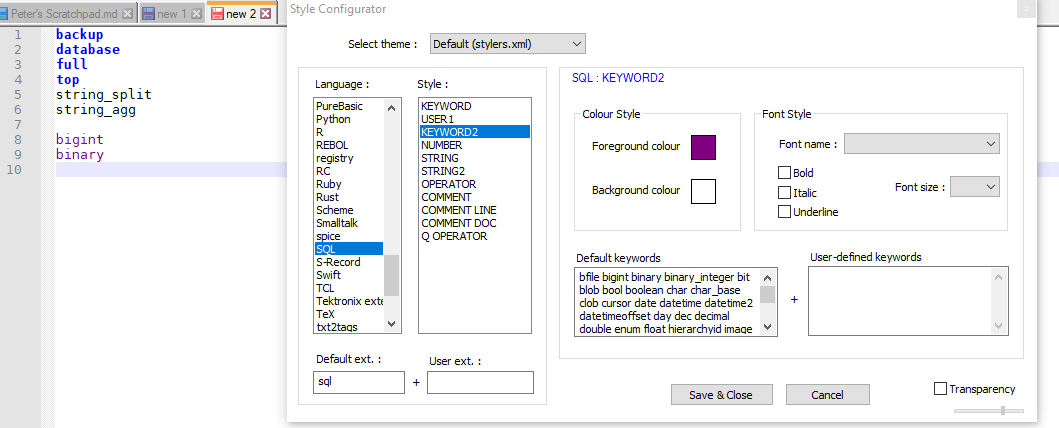Image resolution: width=1059 pixels, height=428 pixels.
Task: Click Default keywords scroll up arrow
Action: (x=767, y=276)
